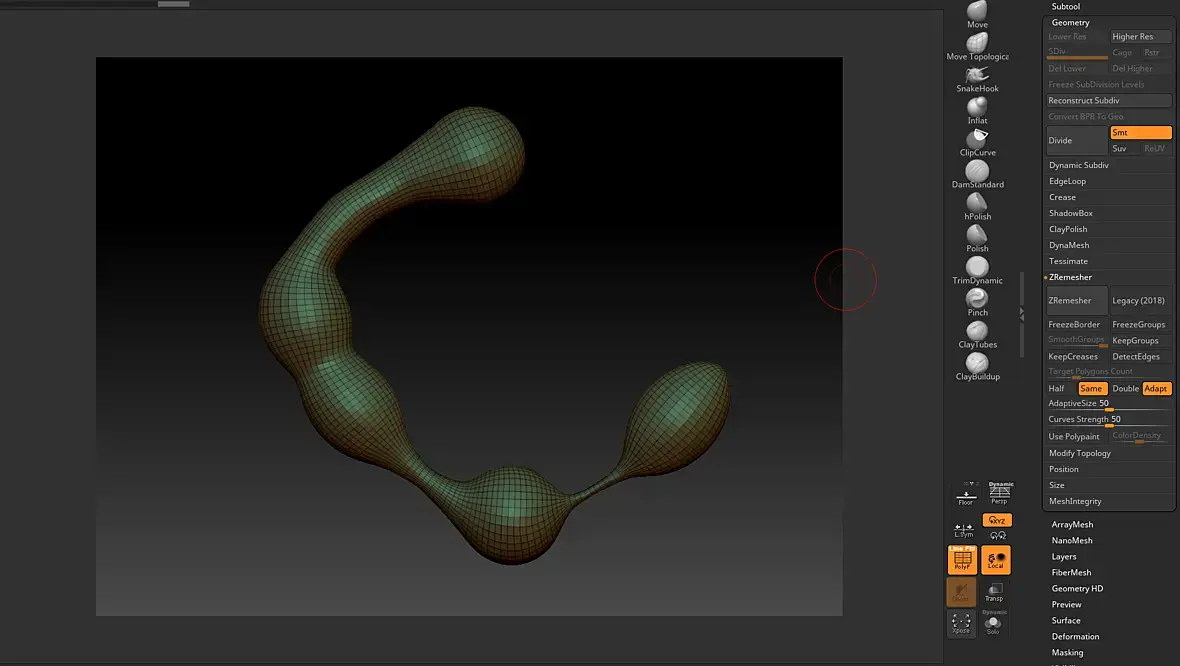Image resolution: width=1180 pixels, height=666 pixels.
Task: Select the ClipCurve brush
Action: point(977,142)
